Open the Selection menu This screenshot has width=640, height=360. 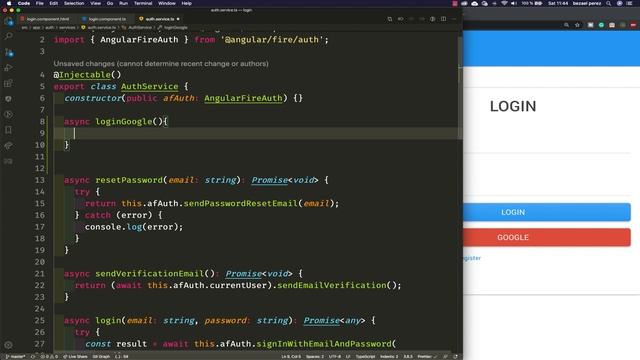click(x=74, y=3)
